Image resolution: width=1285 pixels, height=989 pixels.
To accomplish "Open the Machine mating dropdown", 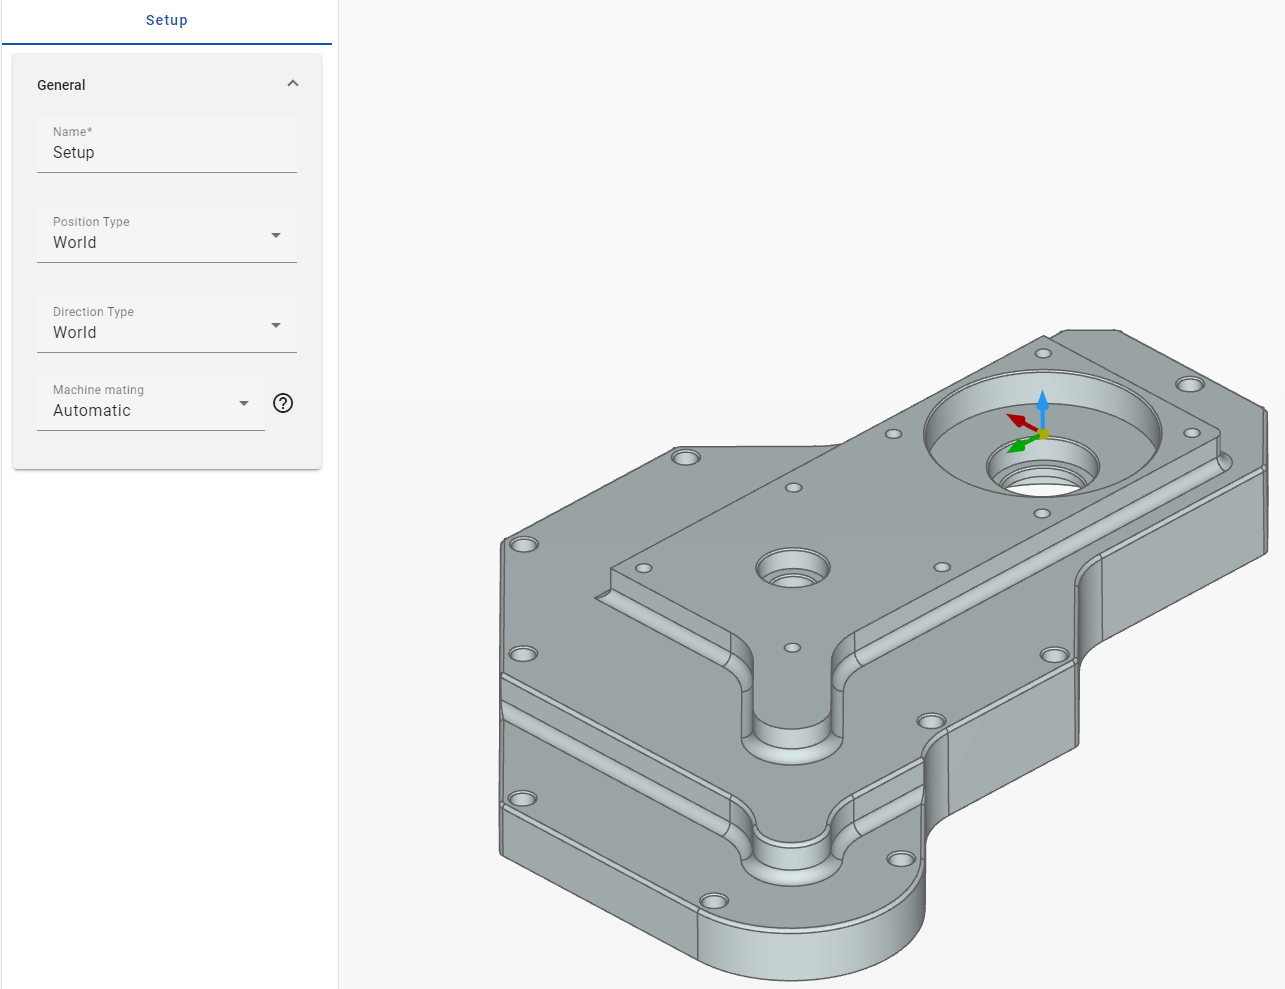I will coord(151,403).
